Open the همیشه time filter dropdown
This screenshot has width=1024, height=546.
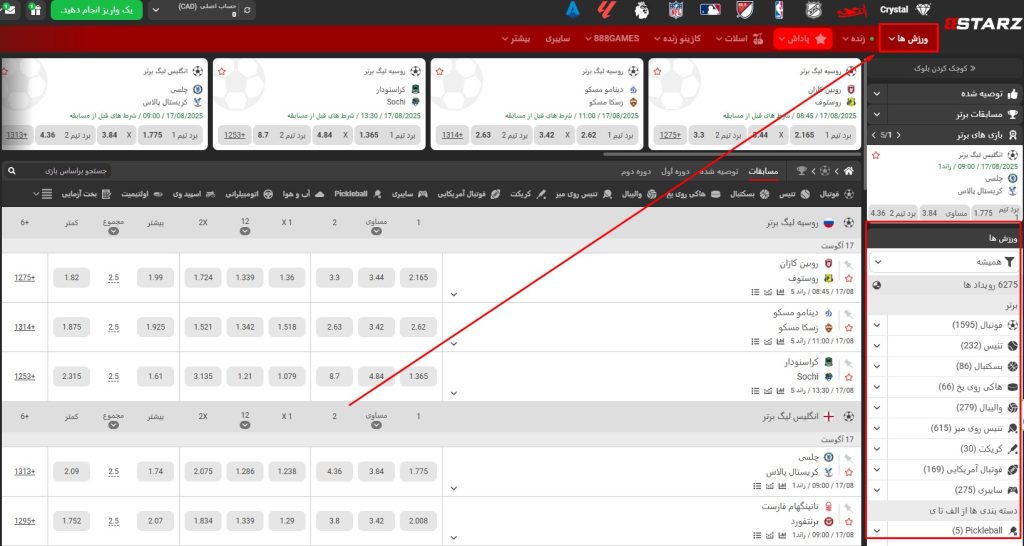[944, 262]
